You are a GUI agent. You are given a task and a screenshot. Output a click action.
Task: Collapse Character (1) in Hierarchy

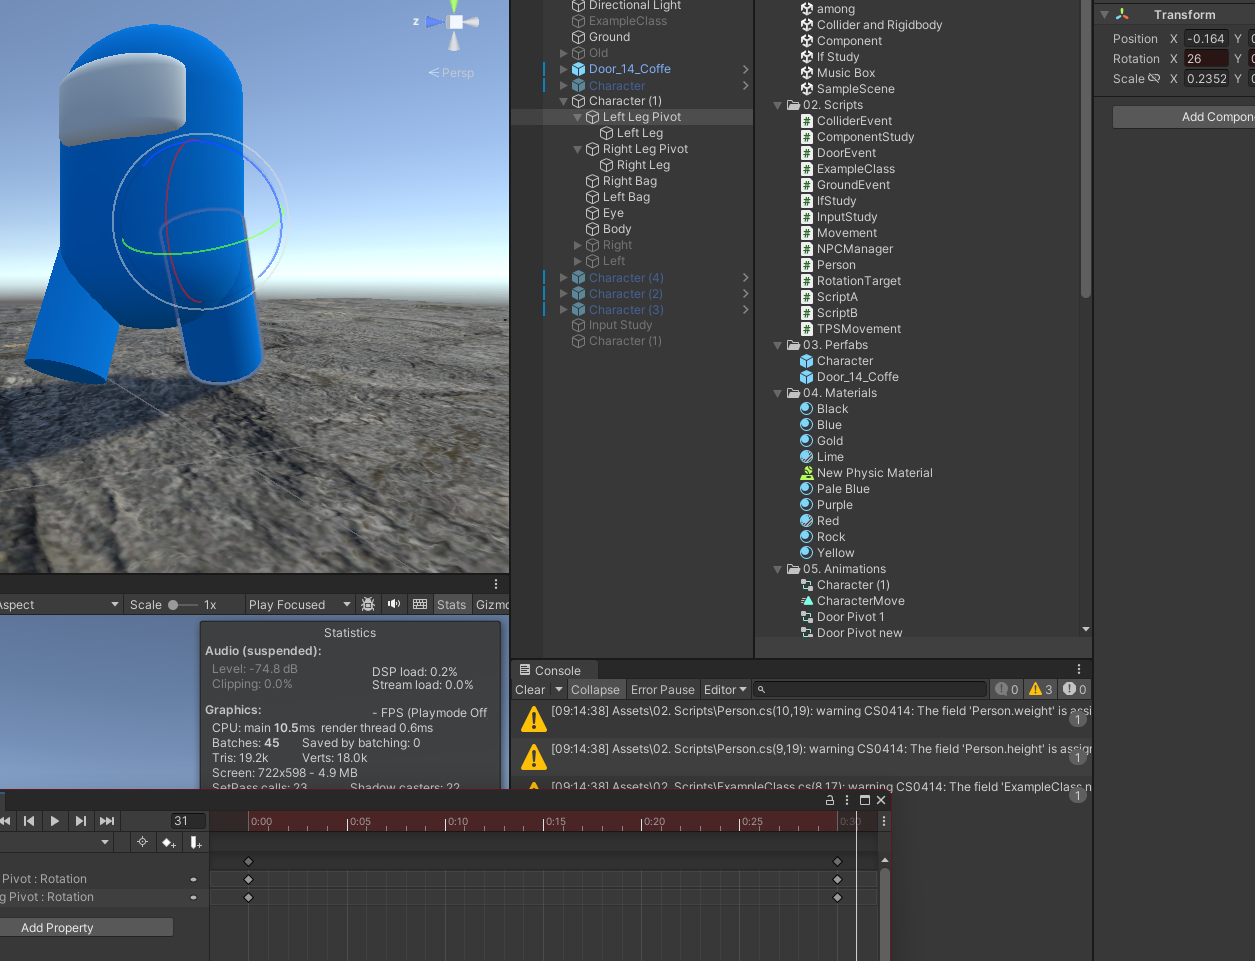564,101
